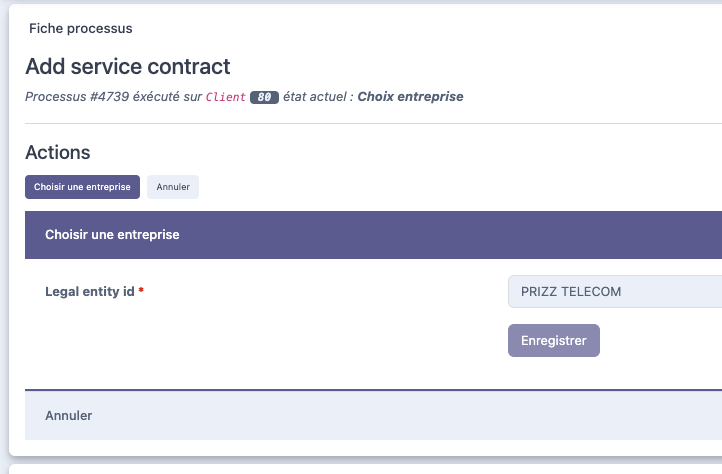The image size is (722, 474).
Task: Select the "Fiche processus" card header
Action: tap(81, 29)
